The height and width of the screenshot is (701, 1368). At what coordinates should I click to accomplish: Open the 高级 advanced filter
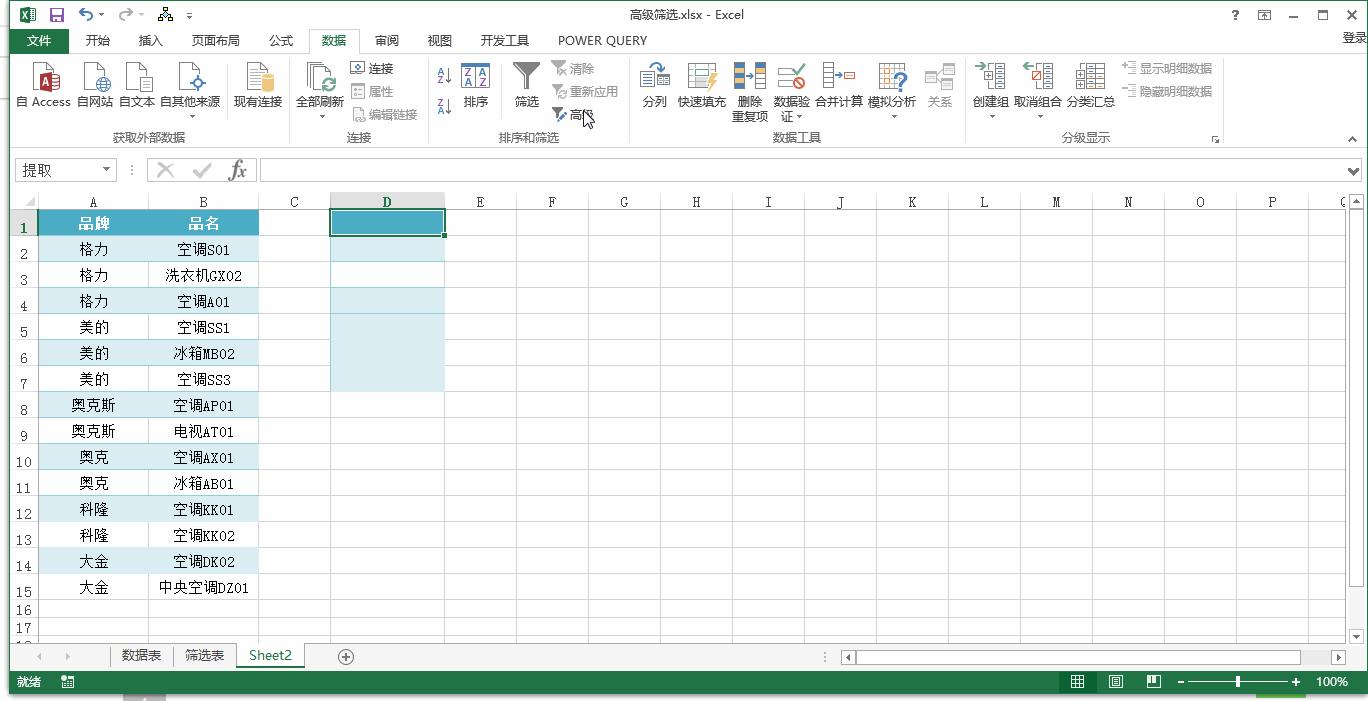pos(573,115)
